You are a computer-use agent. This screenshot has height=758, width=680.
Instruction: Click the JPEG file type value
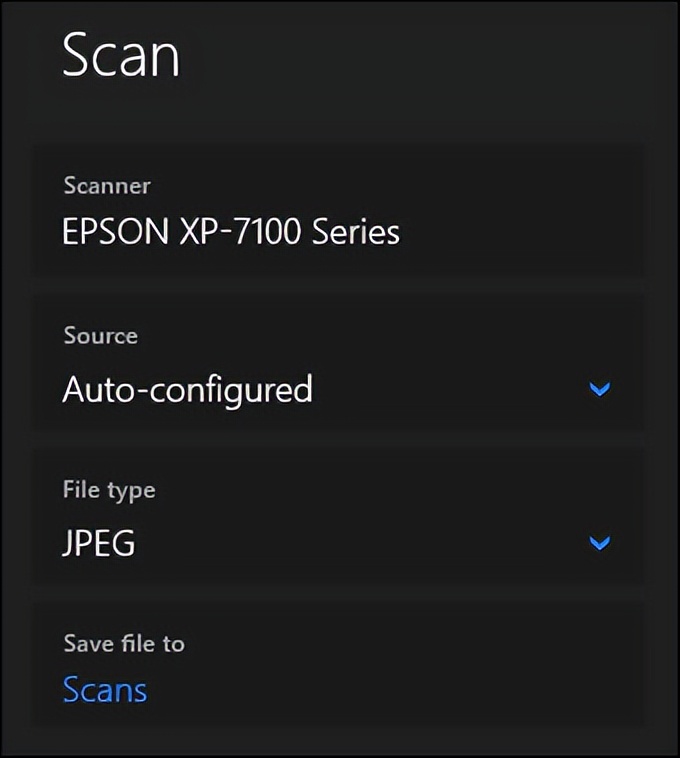[x=99, y=544]
